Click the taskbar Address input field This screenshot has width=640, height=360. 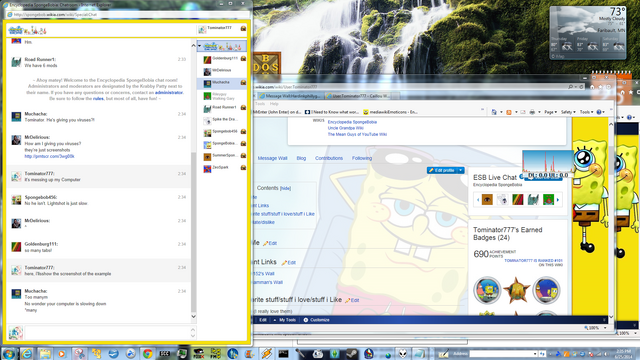tap(501, 353)
